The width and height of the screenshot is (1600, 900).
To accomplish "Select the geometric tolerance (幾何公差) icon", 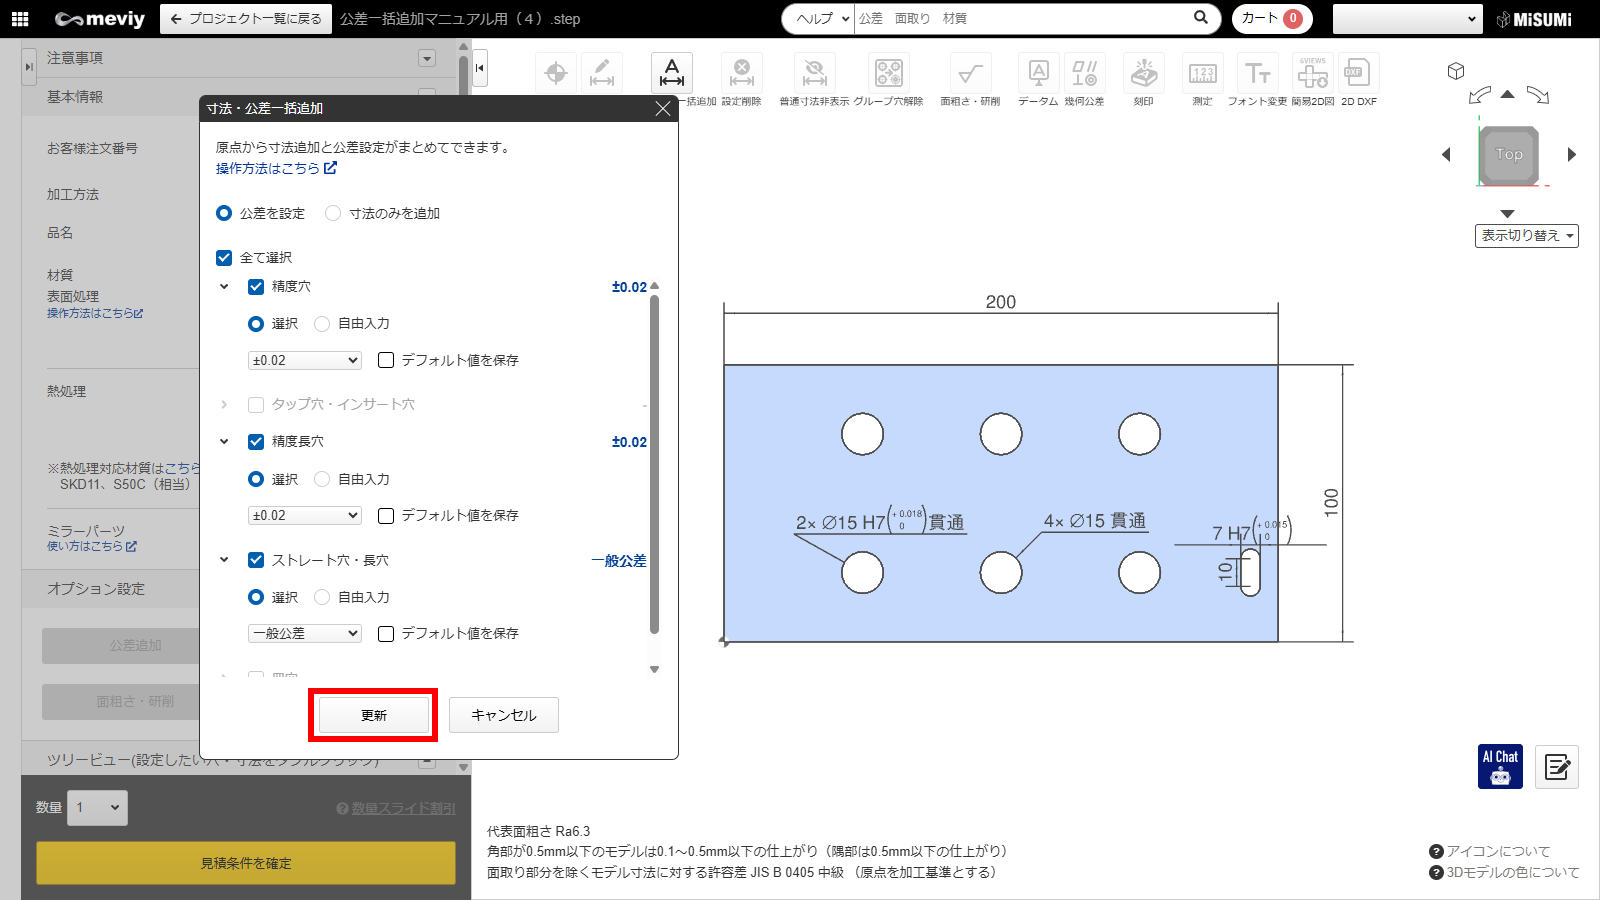I will click(x=1084, y=73).
